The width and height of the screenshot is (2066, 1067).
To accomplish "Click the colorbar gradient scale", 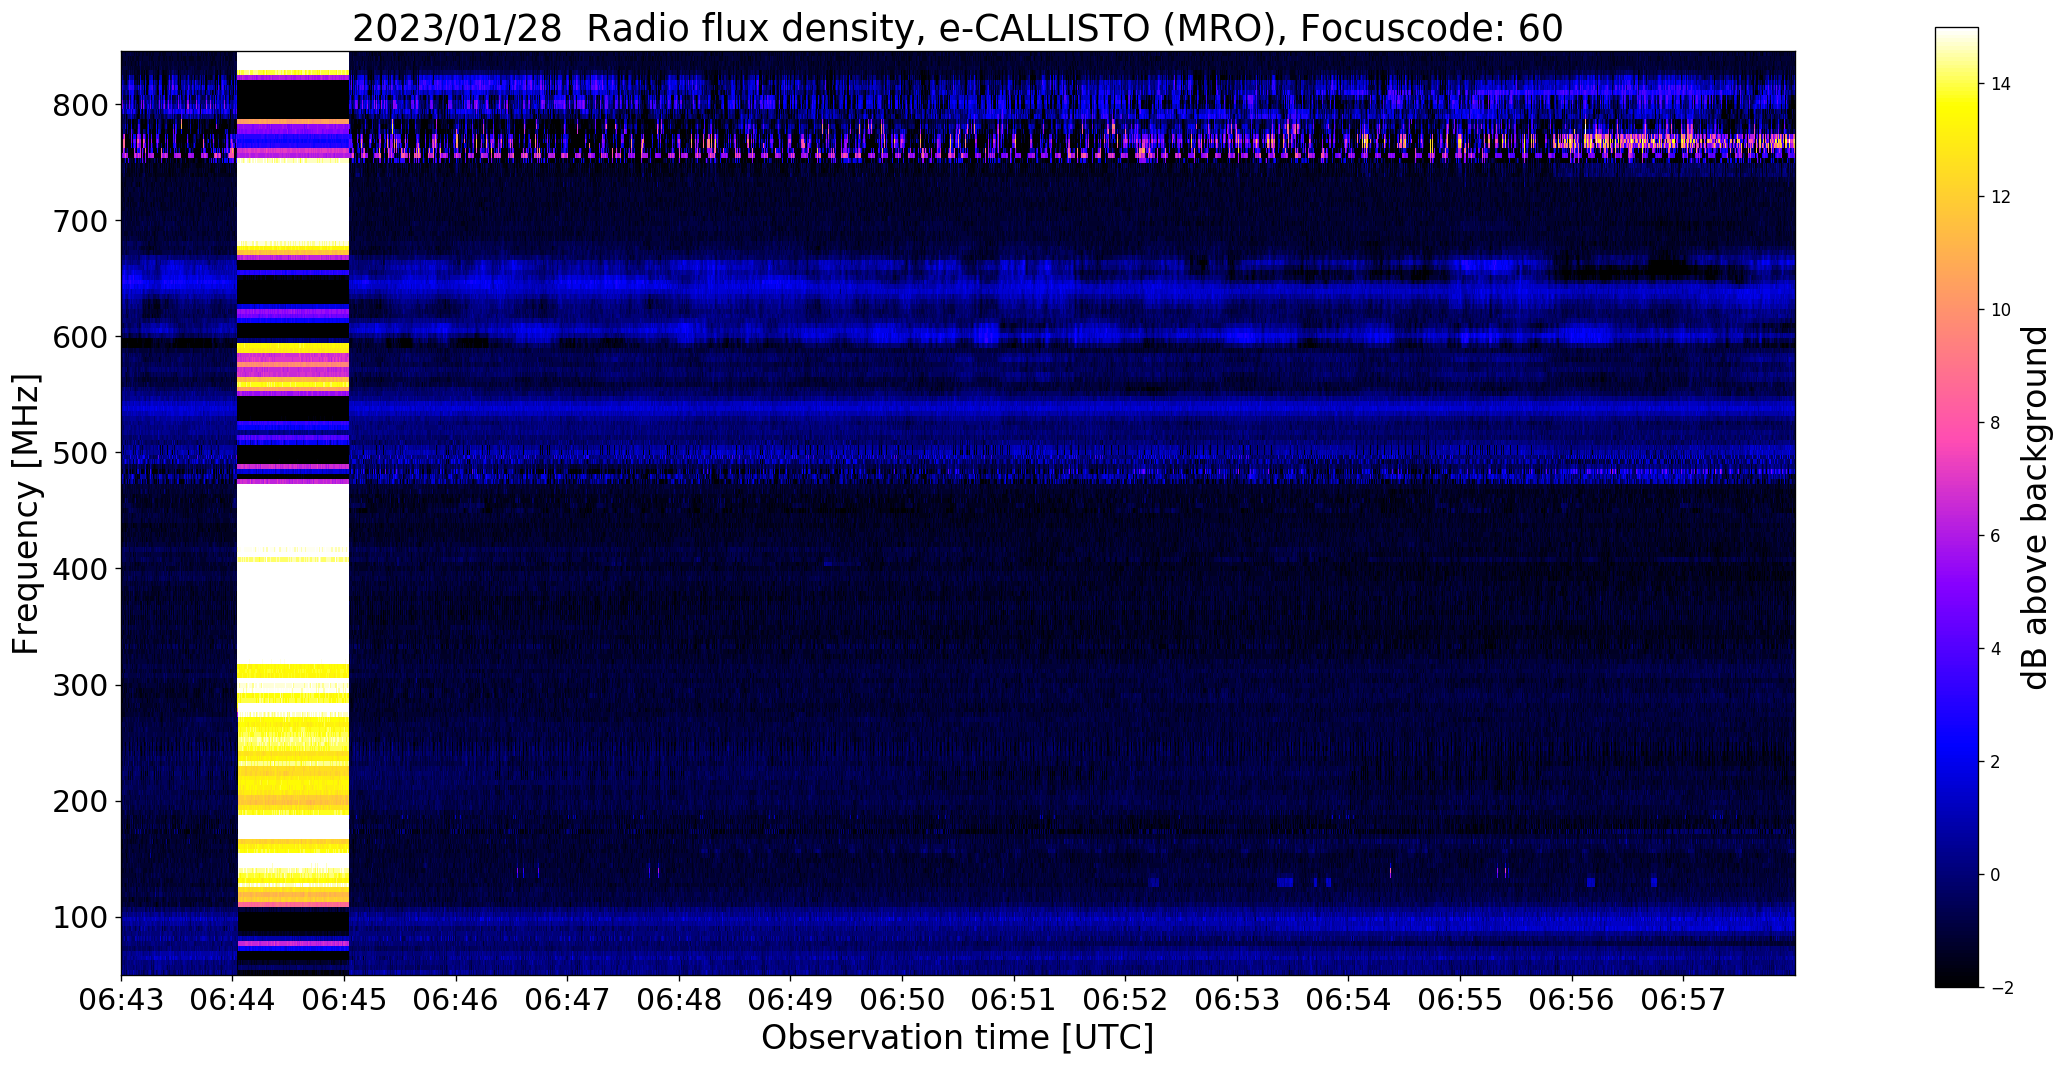I will point(1957,507).
